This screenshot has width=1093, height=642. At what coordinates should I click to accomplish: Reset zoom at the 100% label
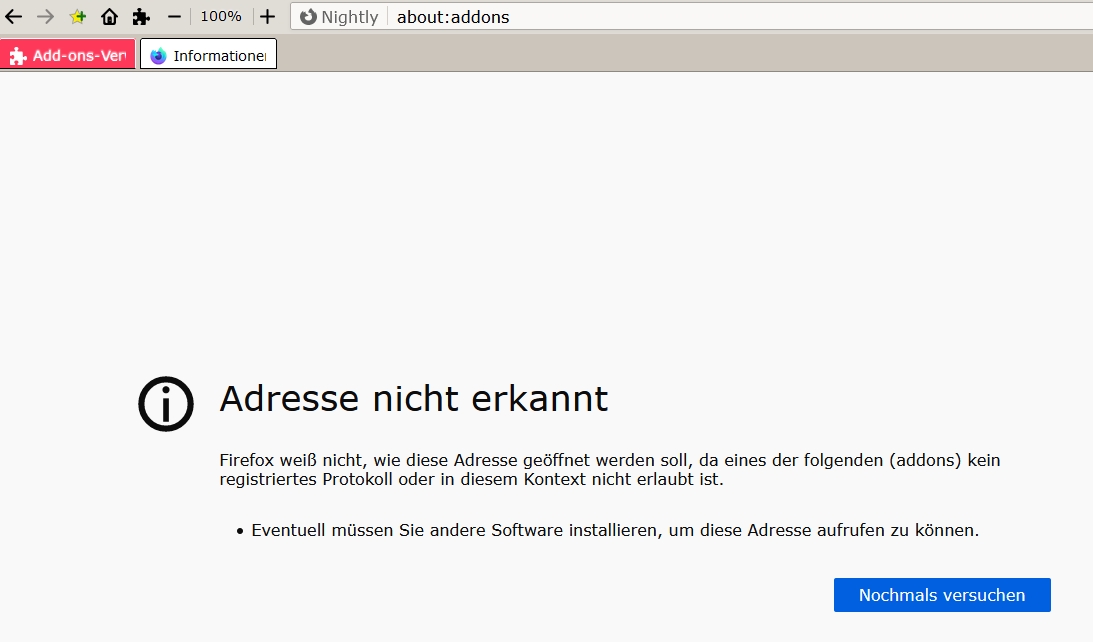[x=221, y=17]
